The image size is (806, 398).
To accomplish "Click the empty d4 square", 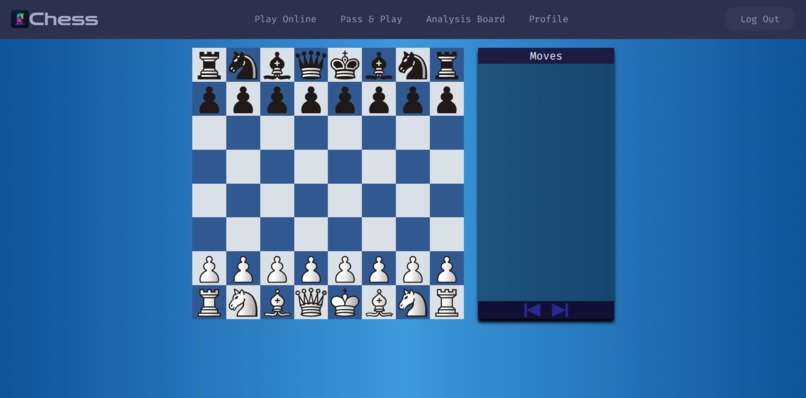I will coord(311,201).
